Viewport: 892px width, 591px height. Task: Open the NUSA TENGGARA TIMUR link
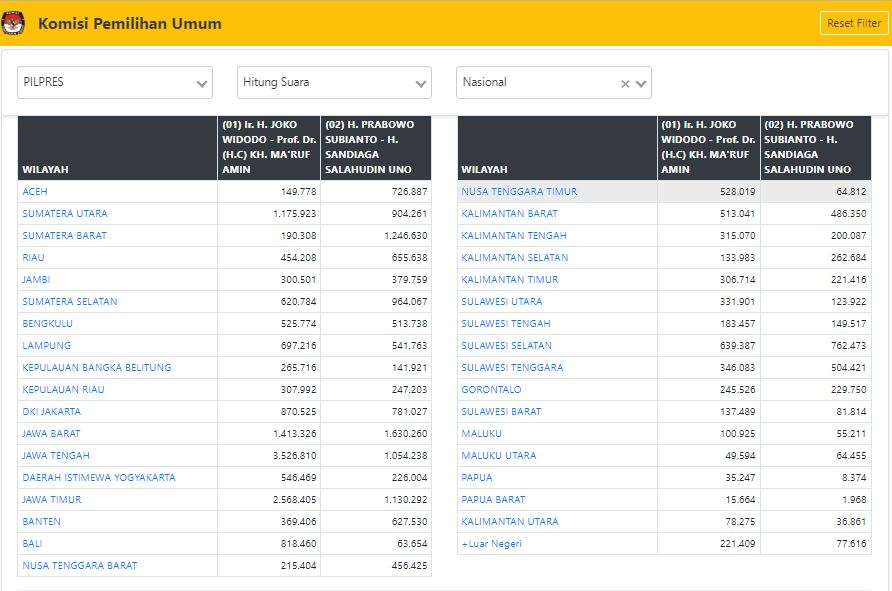click(519, 192)
